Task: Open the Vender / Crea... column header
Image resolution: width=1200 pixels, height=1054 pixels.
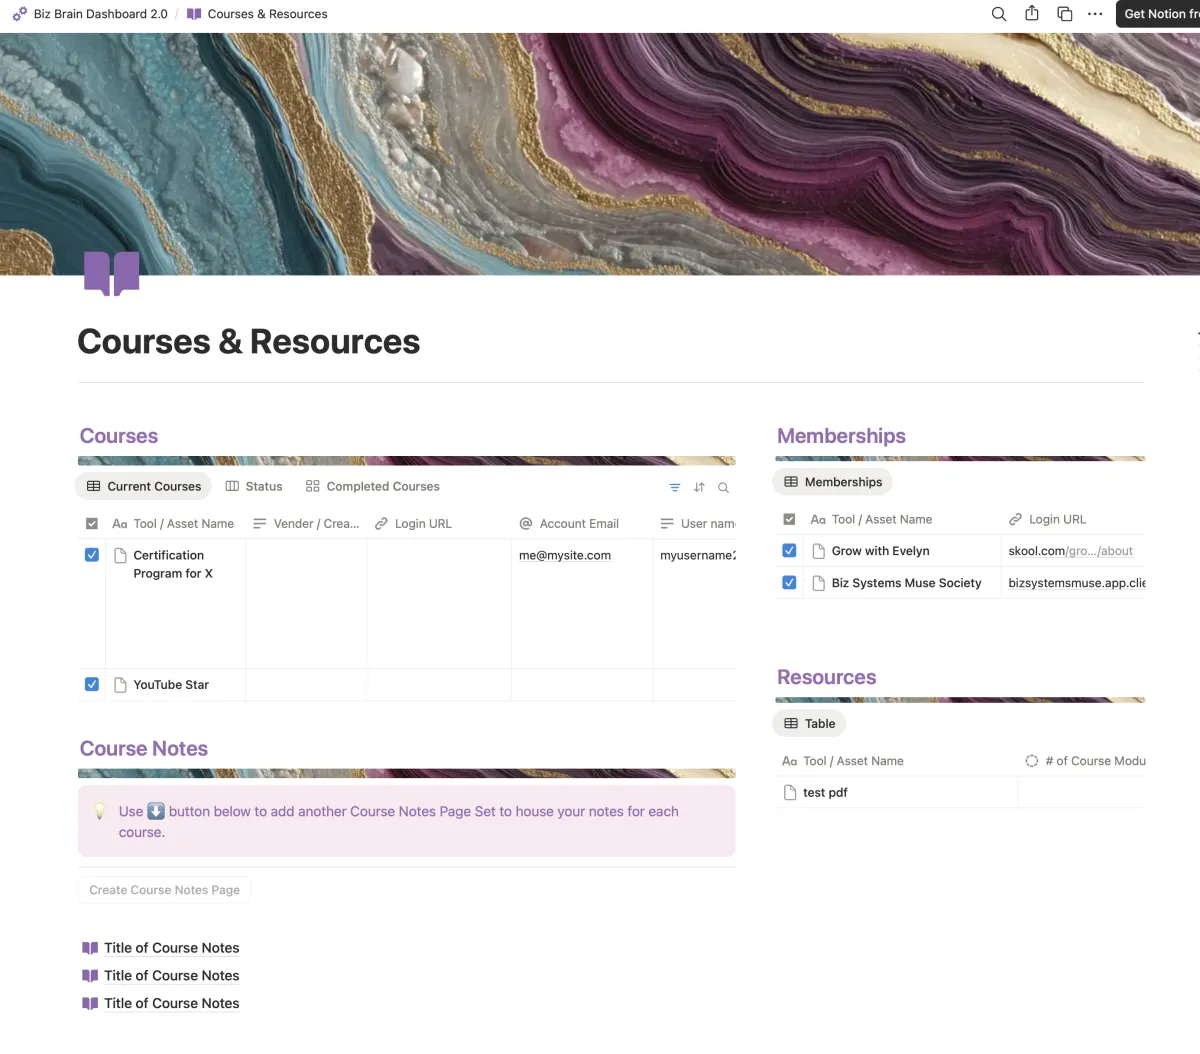Action: pyautogui.click(x=306, y=523)
